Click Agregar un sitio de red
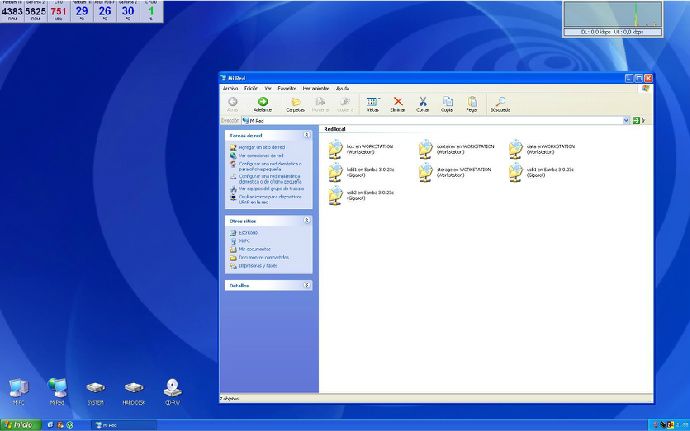 (261, 147)
